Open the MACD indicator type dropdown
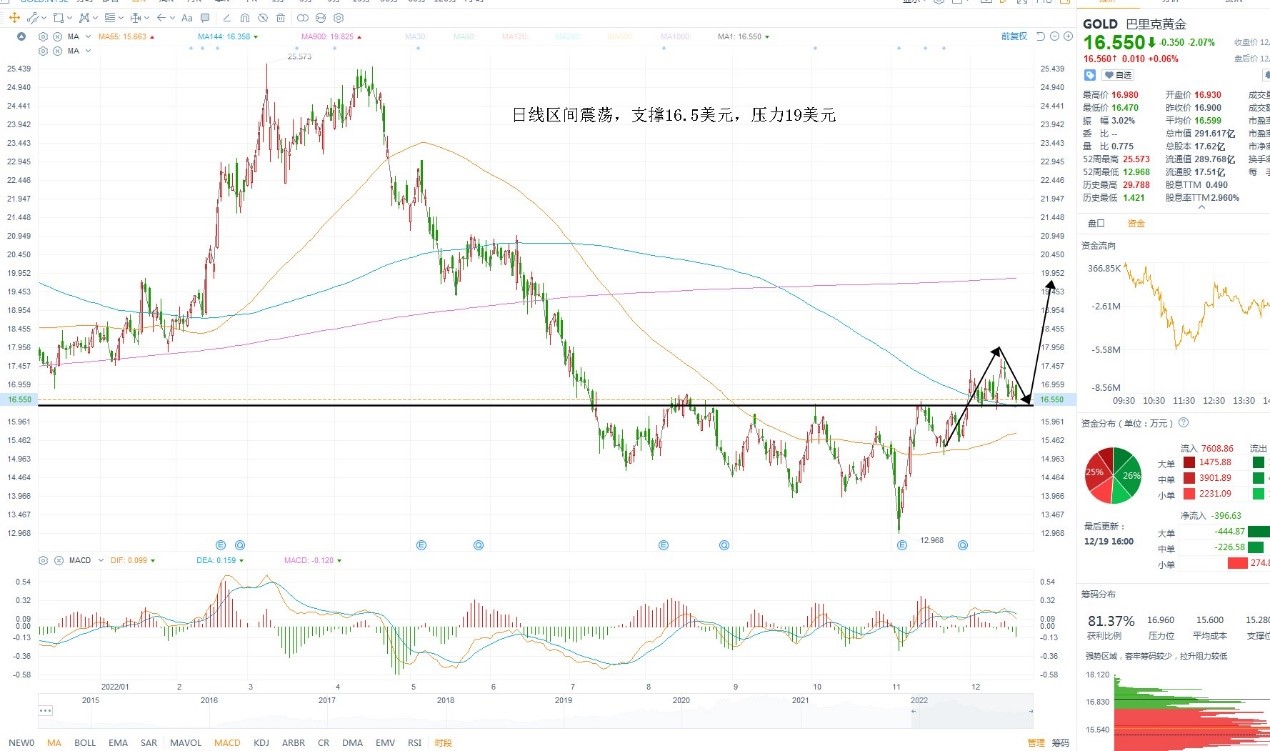 click(x=101, y=560)
